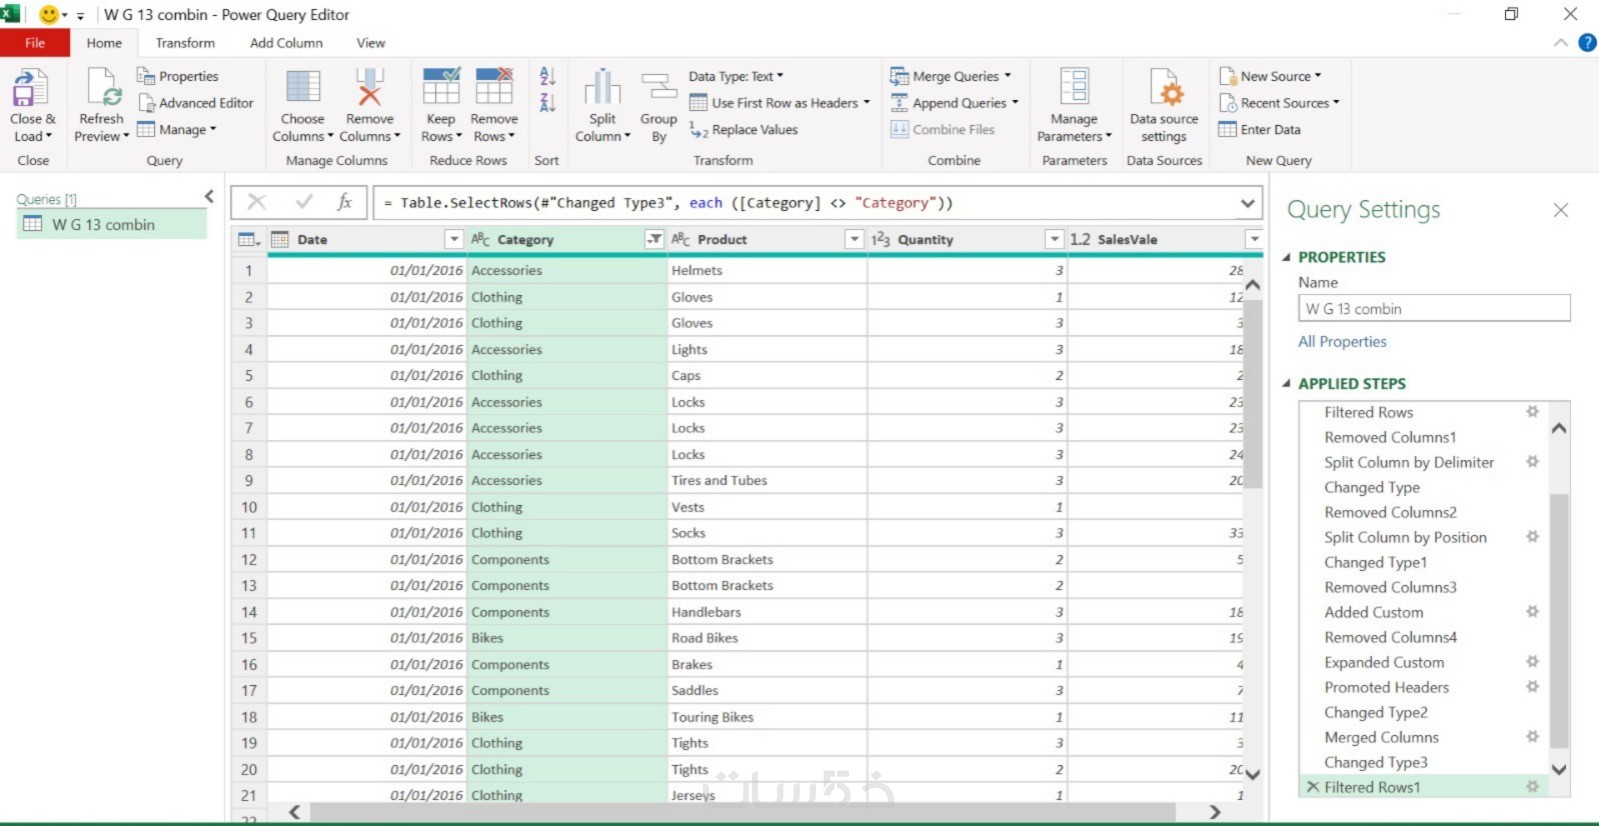
Task: Expand the formula bar with its chevron
Action: [1248, 203]
